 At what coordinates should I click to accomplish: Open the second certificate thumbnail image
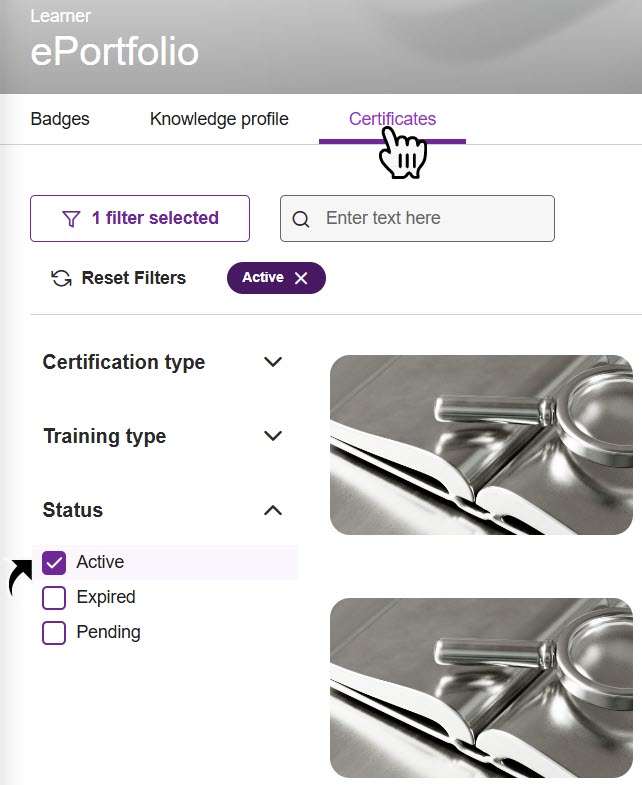[481, 688]
